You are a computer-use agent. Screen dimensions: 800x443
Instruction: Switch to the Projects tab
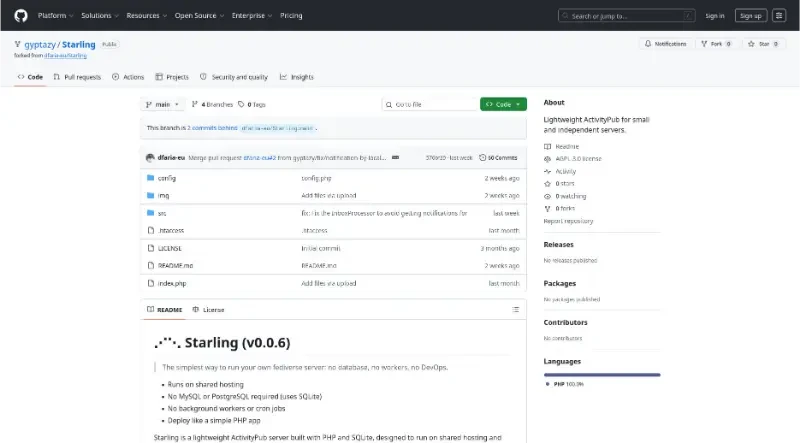point(172,77)
